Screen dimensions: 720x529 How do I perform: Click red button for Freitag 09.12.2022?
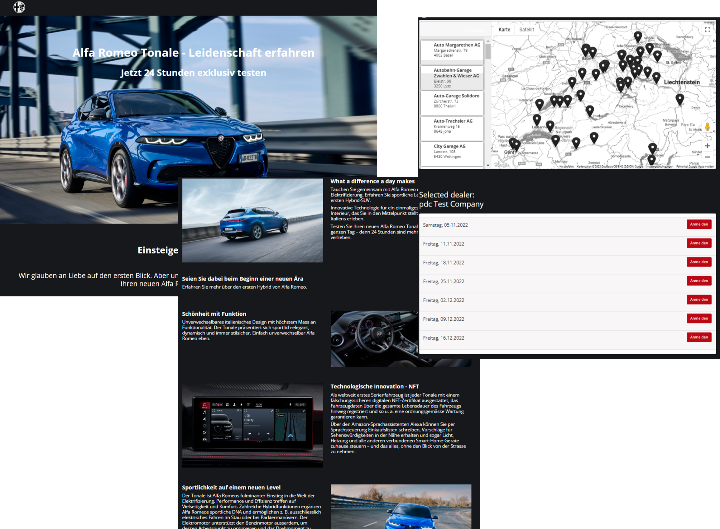699,318
